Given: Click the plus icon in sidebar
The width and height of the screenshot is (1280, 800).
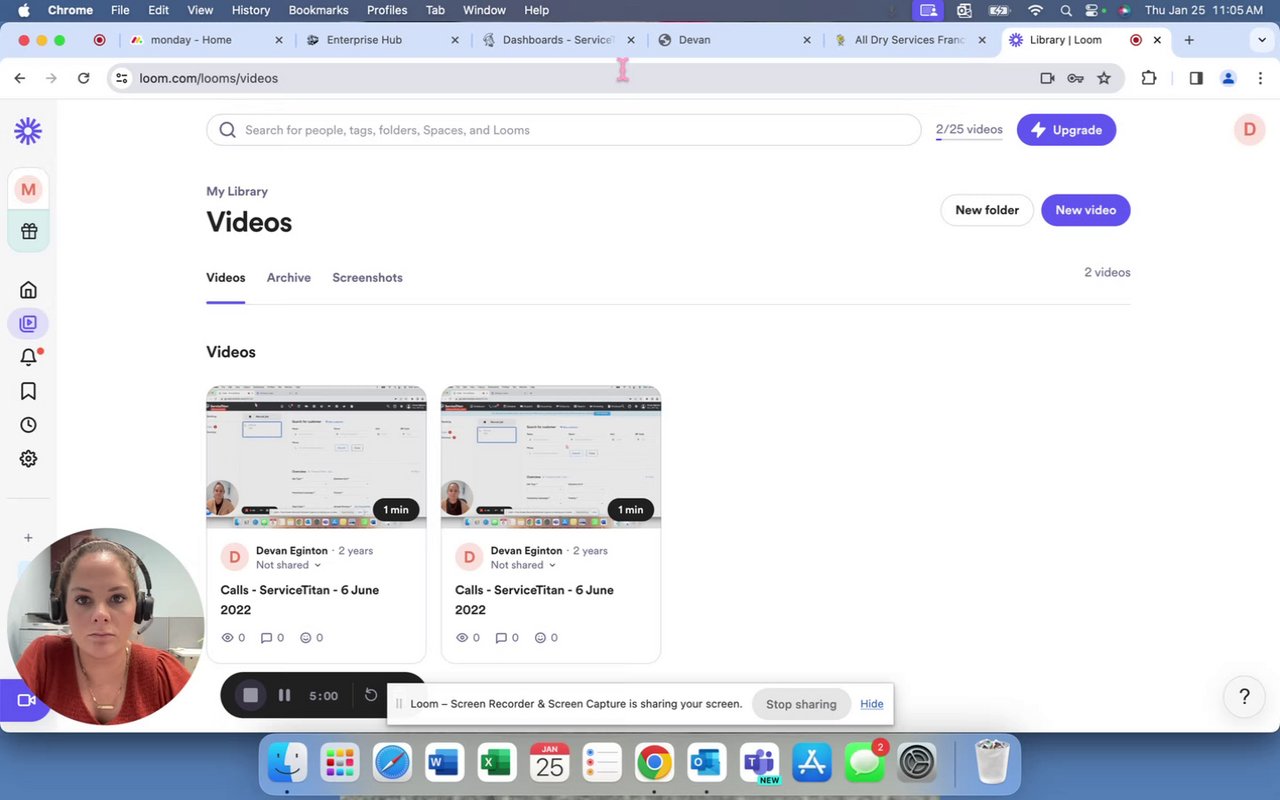Looking at the screenshot, I should 28,538.
